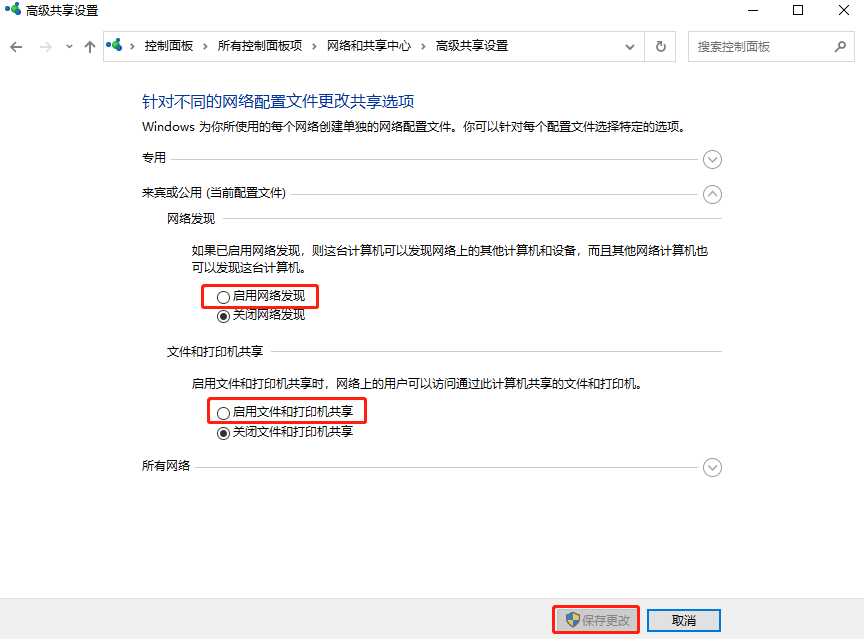
Task: Expand the 专用 profile section
Action: coord(712,159)
